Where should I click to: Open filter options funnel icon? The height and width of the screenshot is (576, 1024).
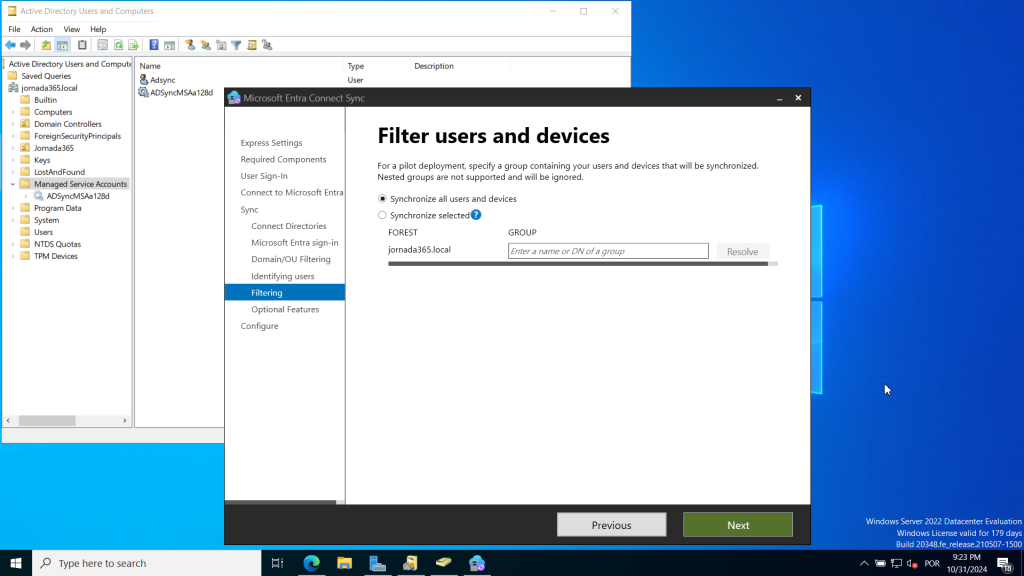[236, 45]
